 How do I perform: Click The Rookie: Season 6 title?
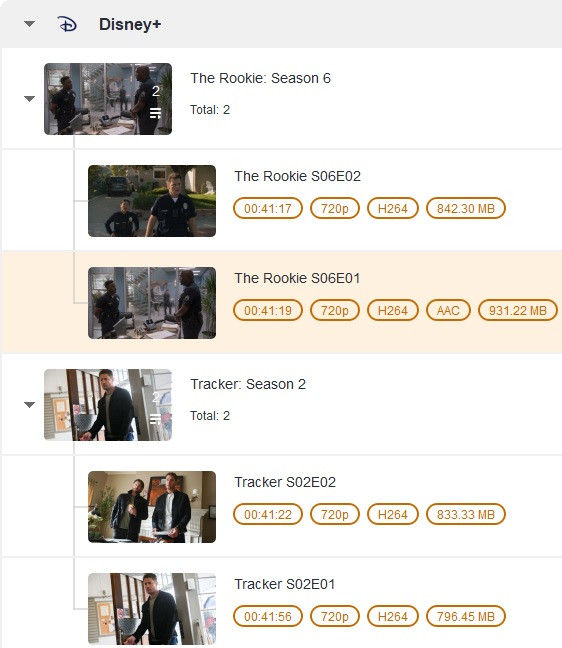[260, 78]
